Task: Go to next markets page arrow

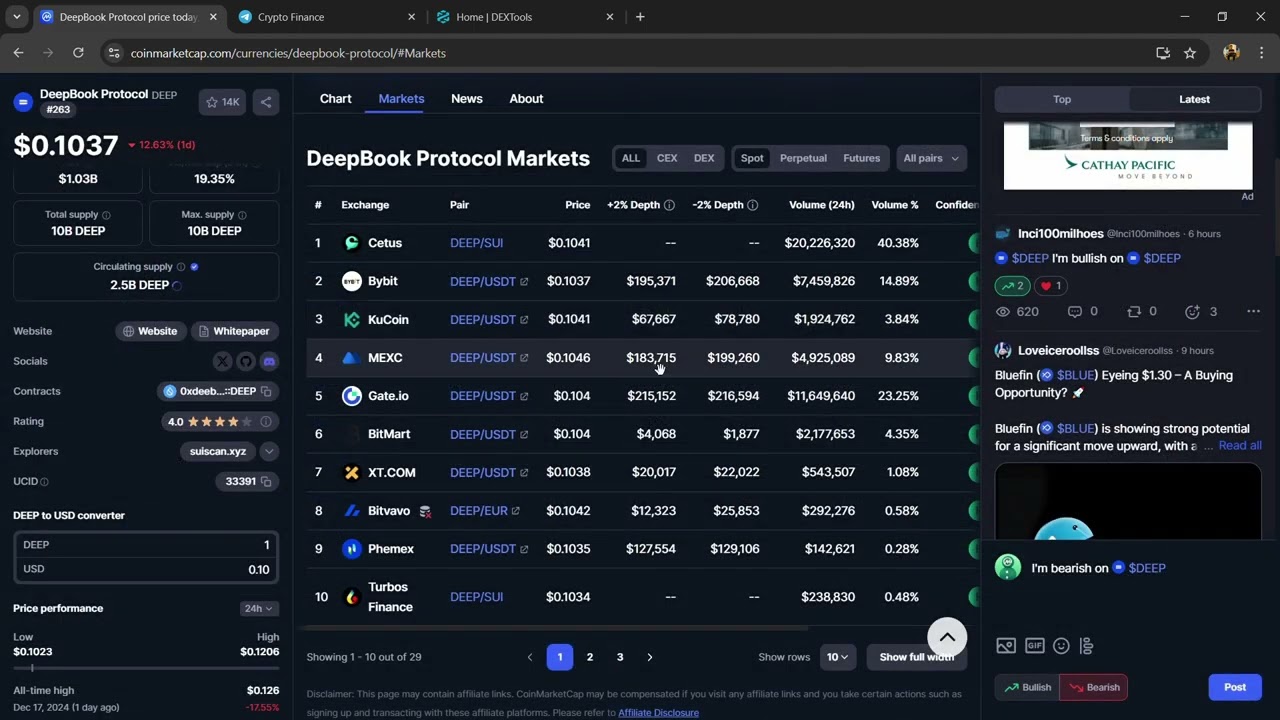Action: (x=650, y=657)
